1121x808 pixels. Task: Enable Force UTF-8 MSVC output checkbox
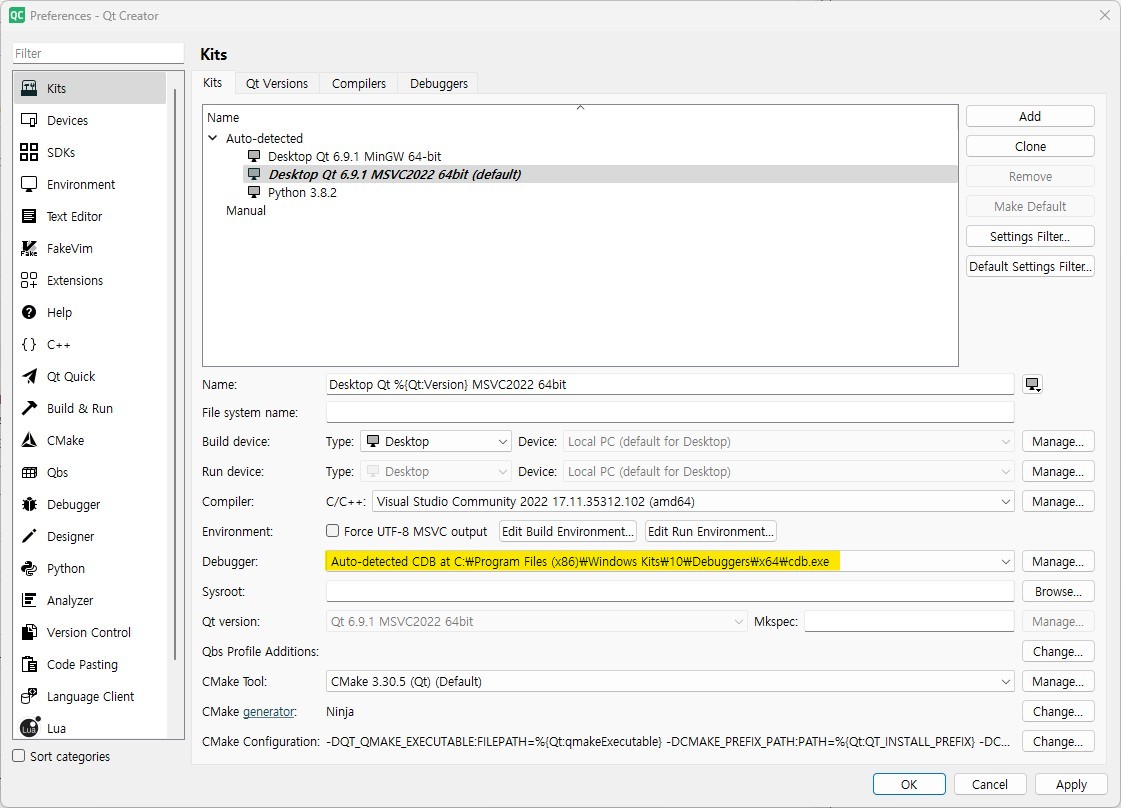point(332,531)
